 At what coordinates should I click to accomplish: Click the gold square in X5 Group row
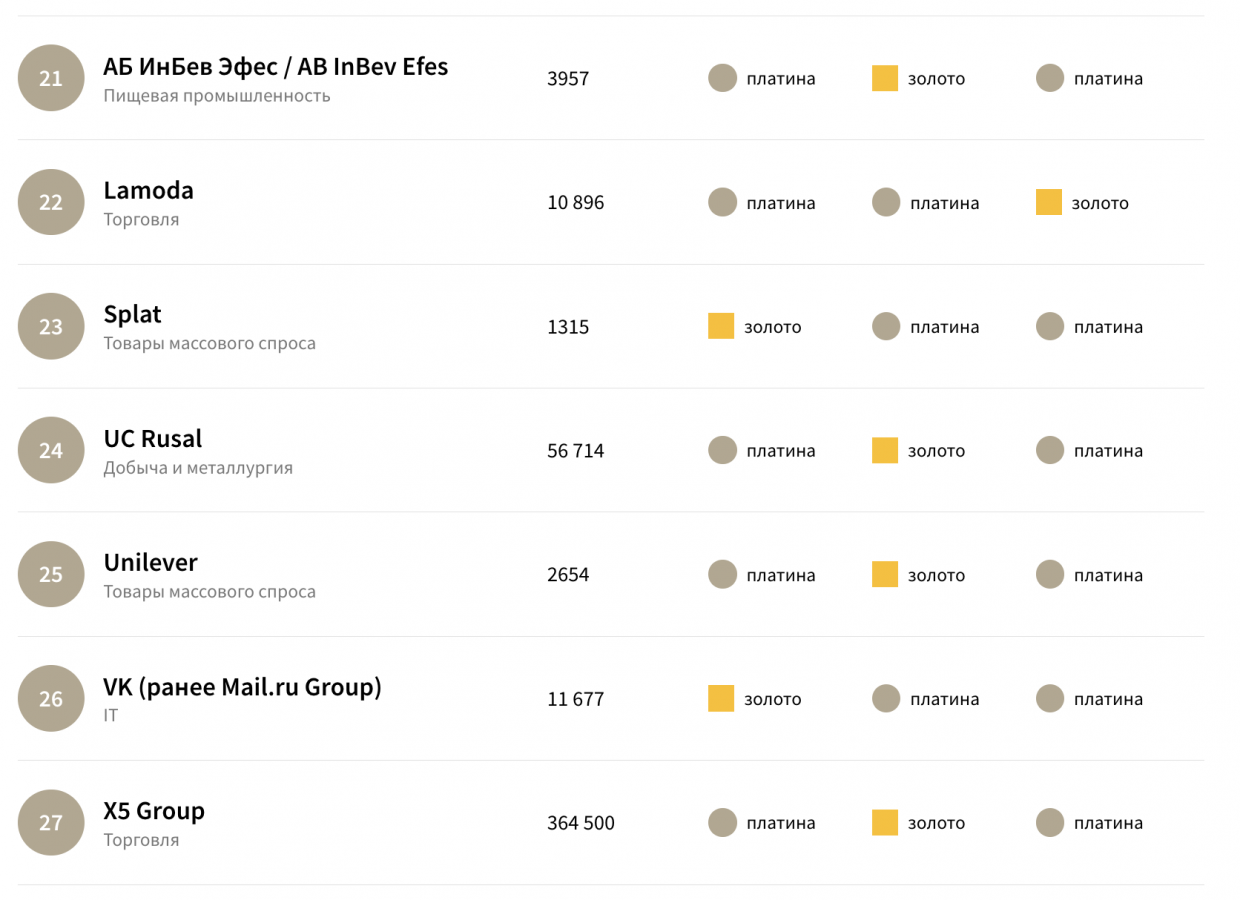pyautogui.click(x=885, y=822)
